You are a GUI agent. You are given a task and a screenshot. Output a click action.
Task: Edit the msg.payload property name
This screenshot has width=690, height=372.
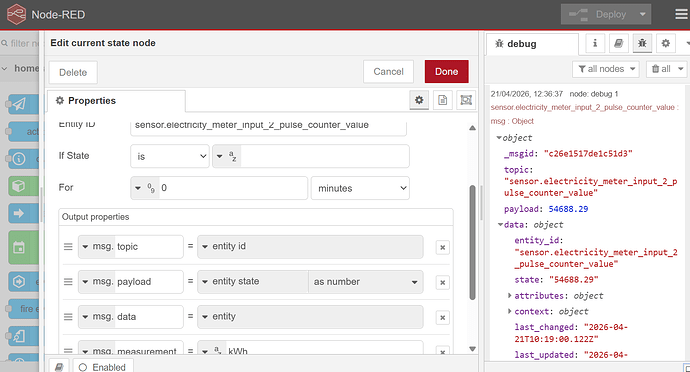click(x=149, y=282)
